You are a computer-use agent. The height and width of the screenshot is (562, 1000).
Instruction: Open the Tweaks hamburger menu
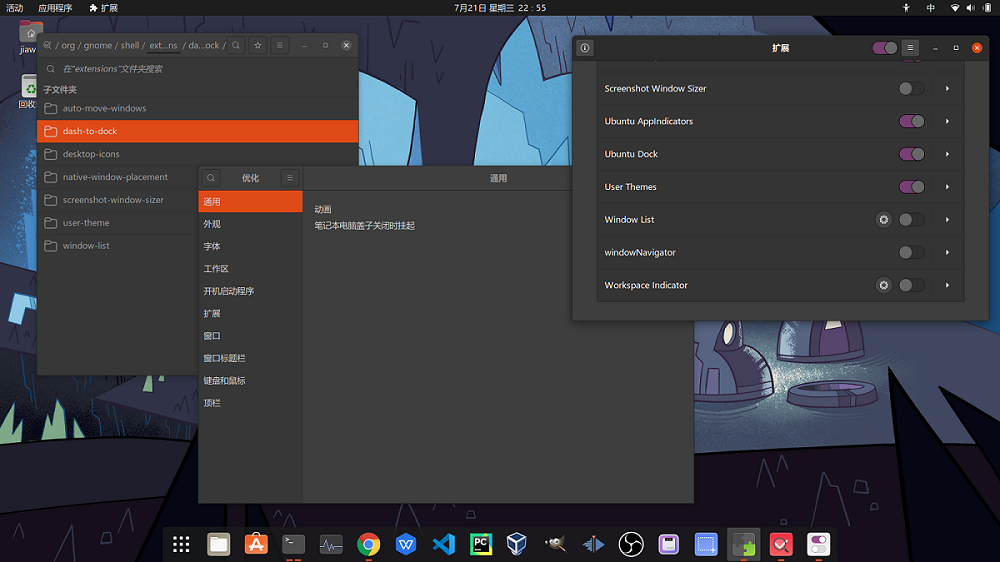(290, 178)
